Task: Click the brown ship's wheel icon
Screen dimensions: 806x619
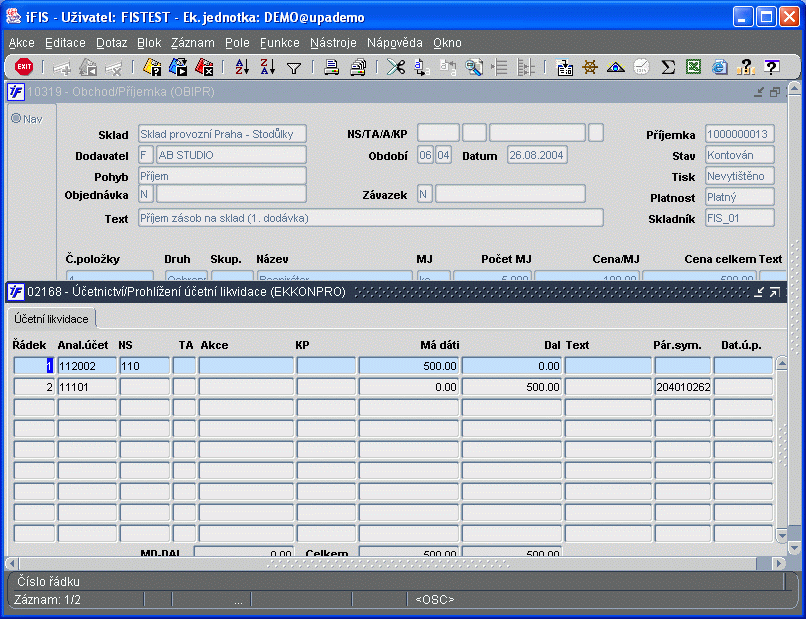Action: pyautogui.click(x=590, y=67)
